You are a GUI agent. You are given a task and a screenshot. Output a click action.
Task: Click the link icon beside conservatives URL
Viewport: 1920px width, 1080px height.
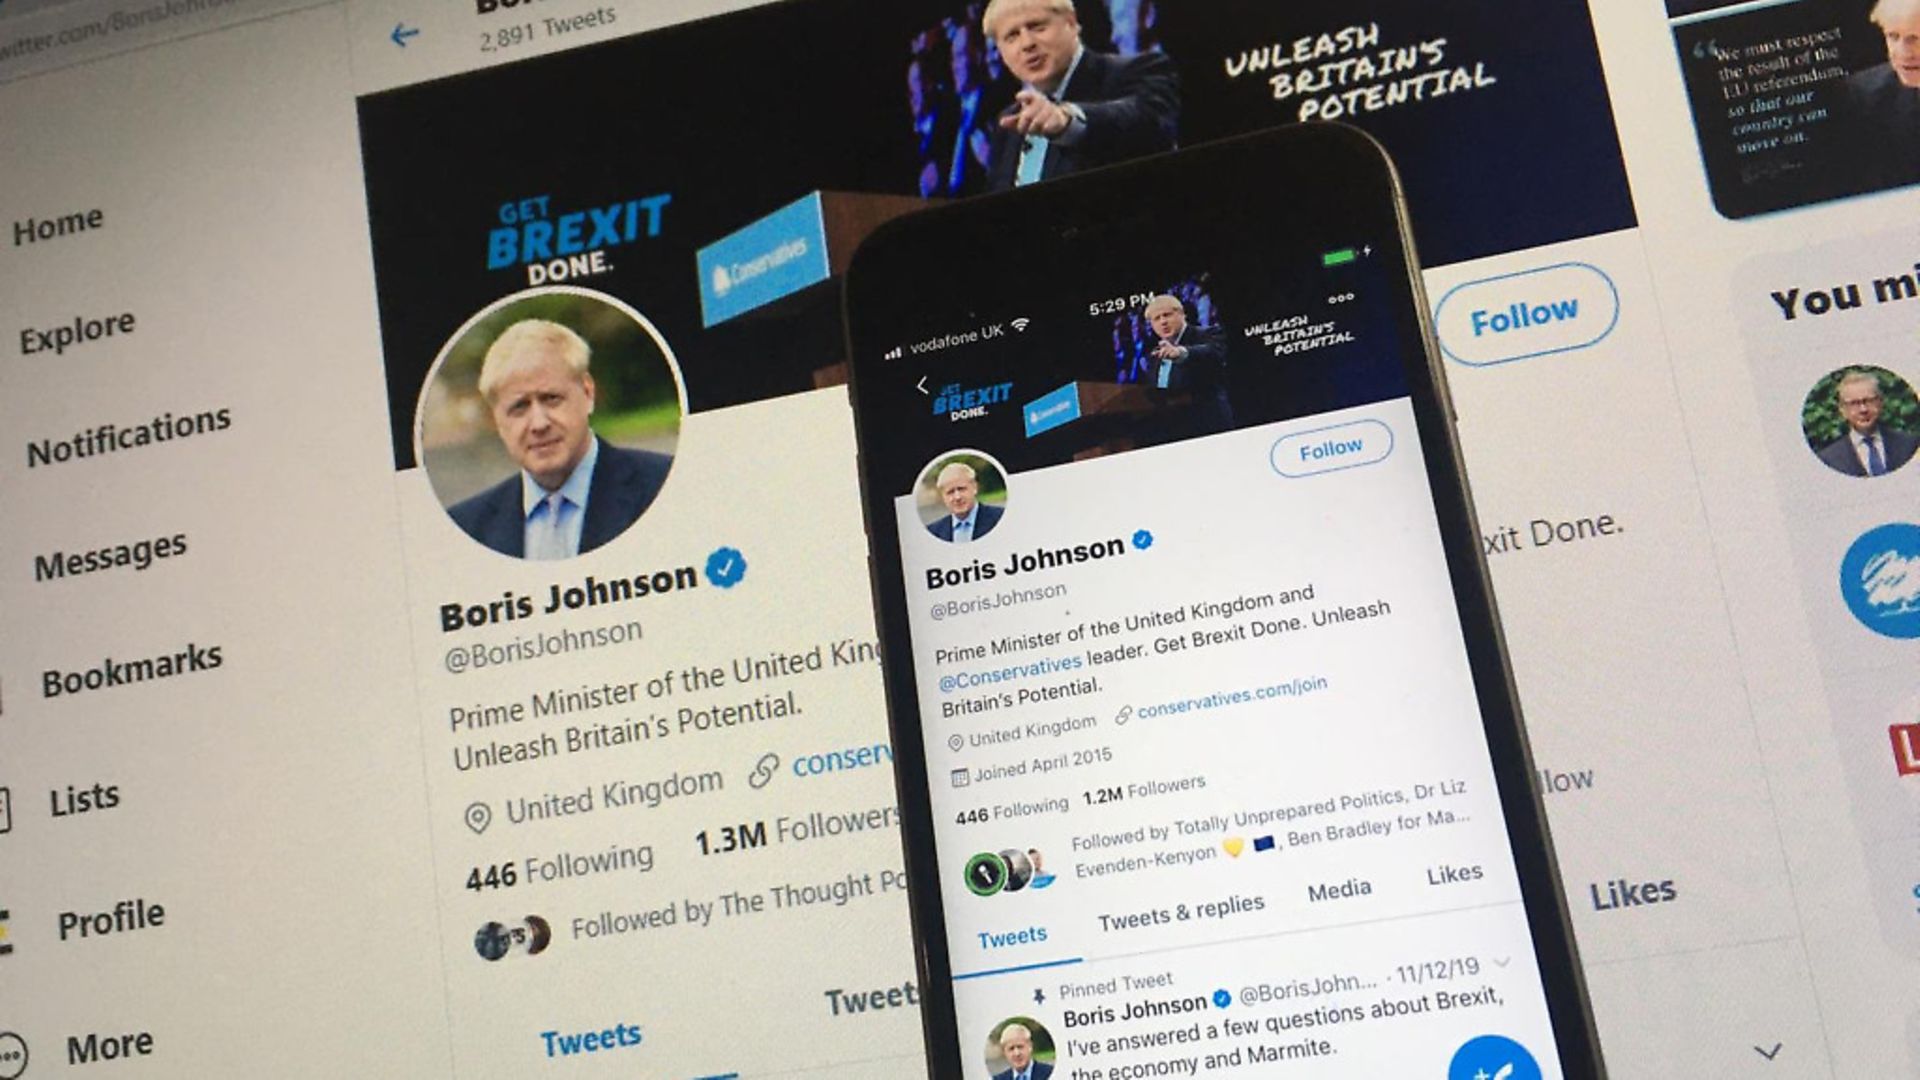click(764, 770)
